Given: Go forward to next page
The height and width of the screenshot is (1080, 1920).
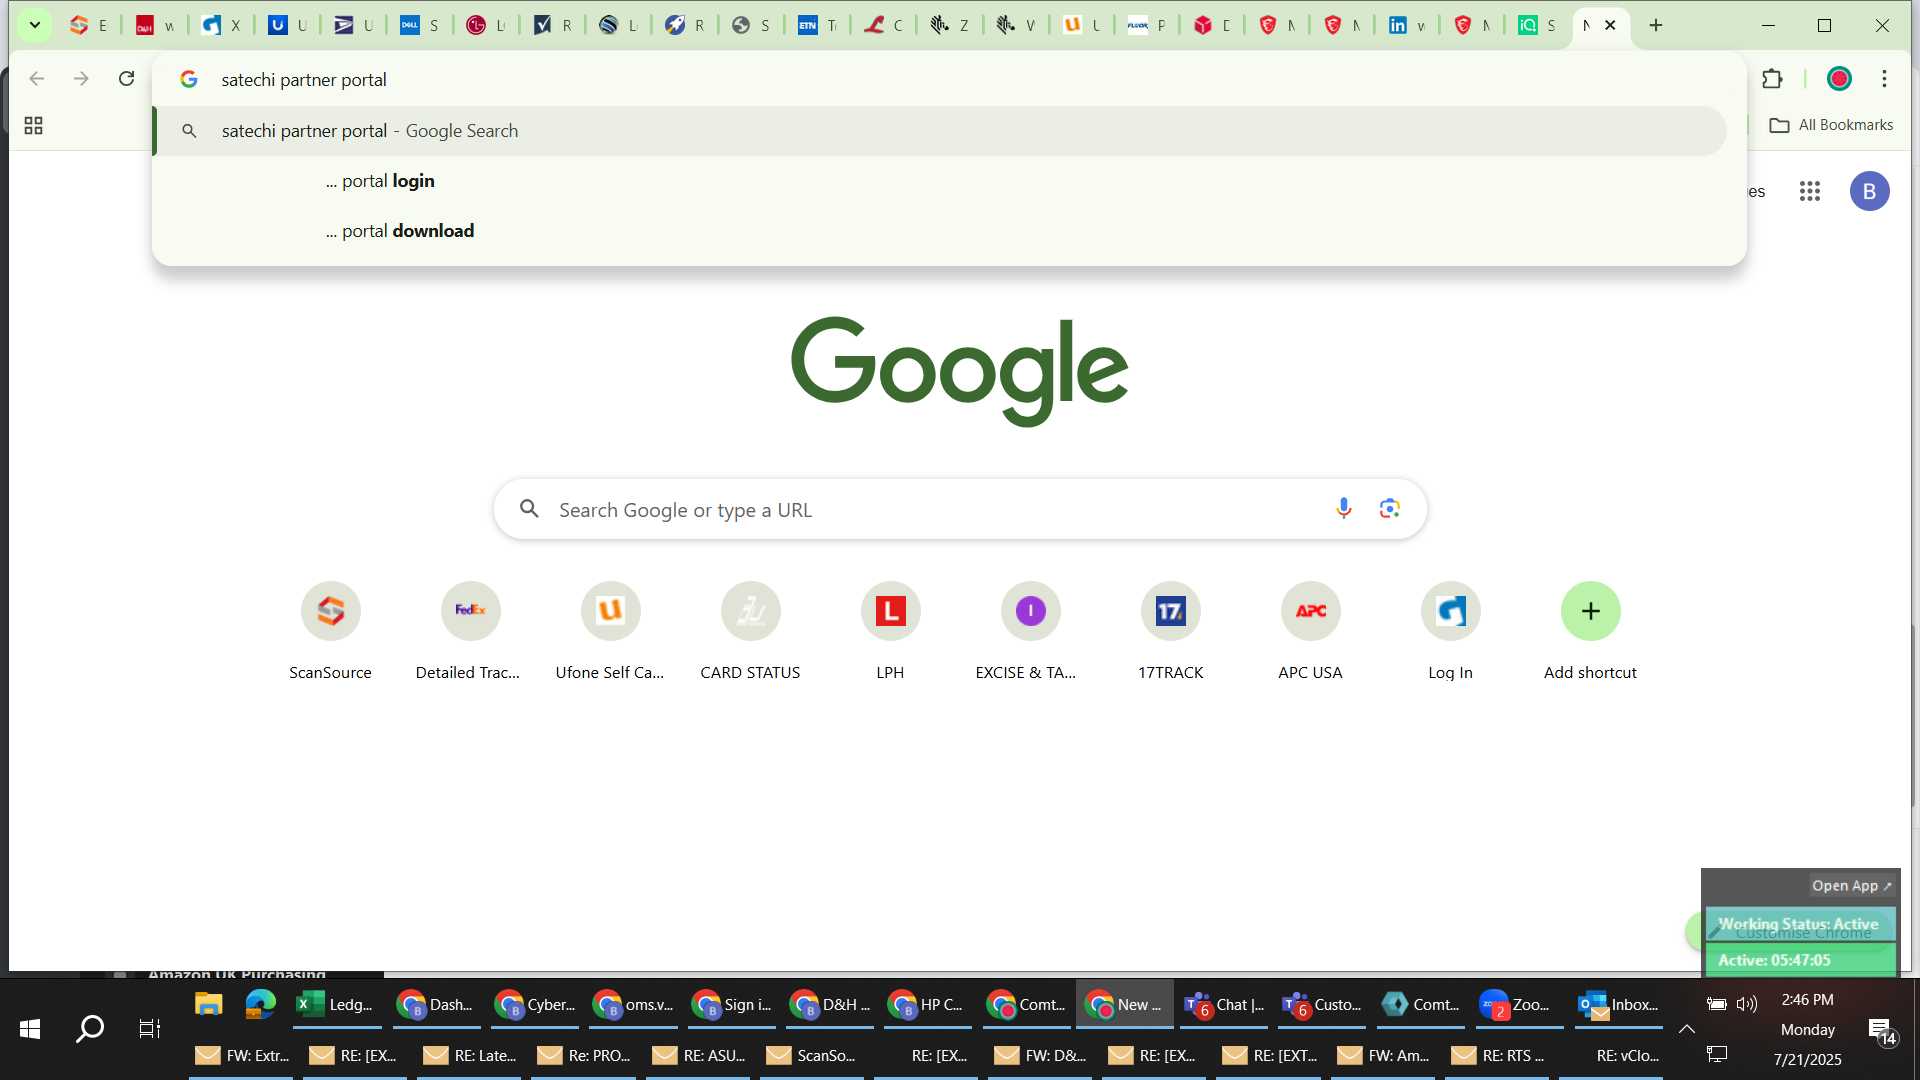Looking at the screenshot, I should 81,79.
